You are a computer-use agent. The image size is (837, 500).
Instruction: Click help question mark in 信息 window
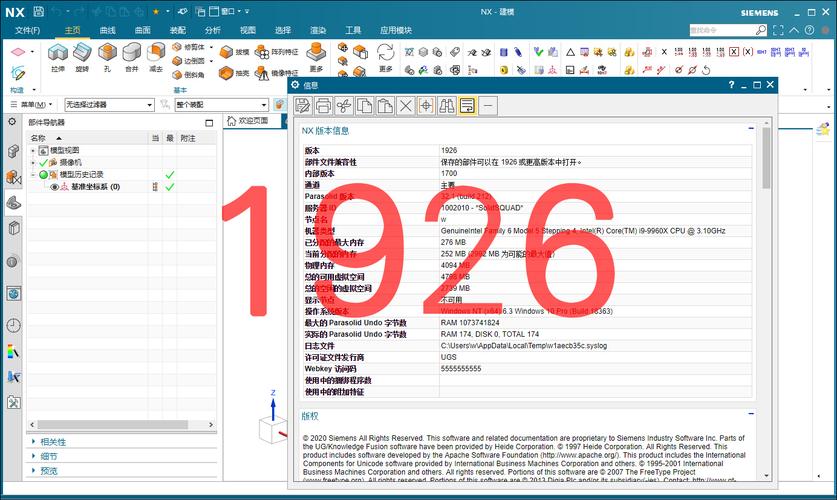point(731,85)
